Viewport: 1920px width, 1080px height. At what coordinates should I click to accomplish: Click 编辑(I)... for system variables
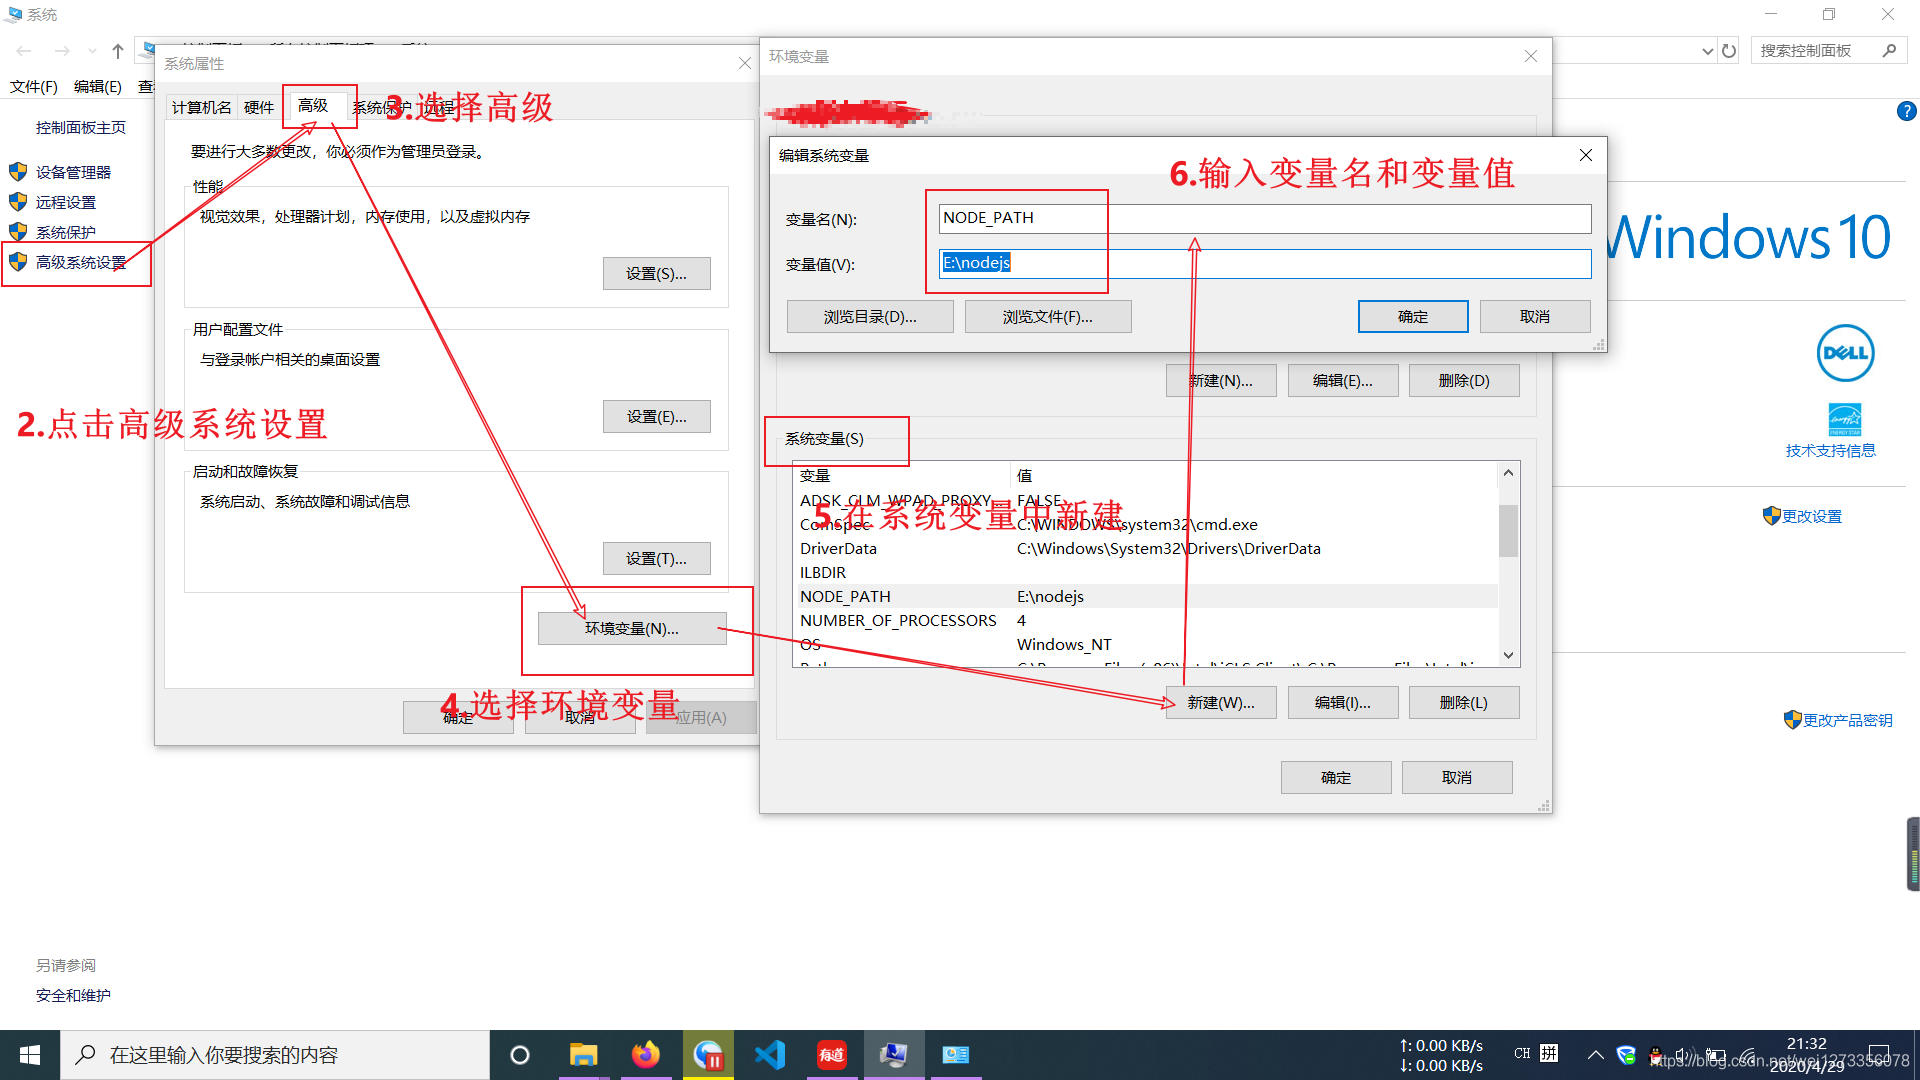1343,702
